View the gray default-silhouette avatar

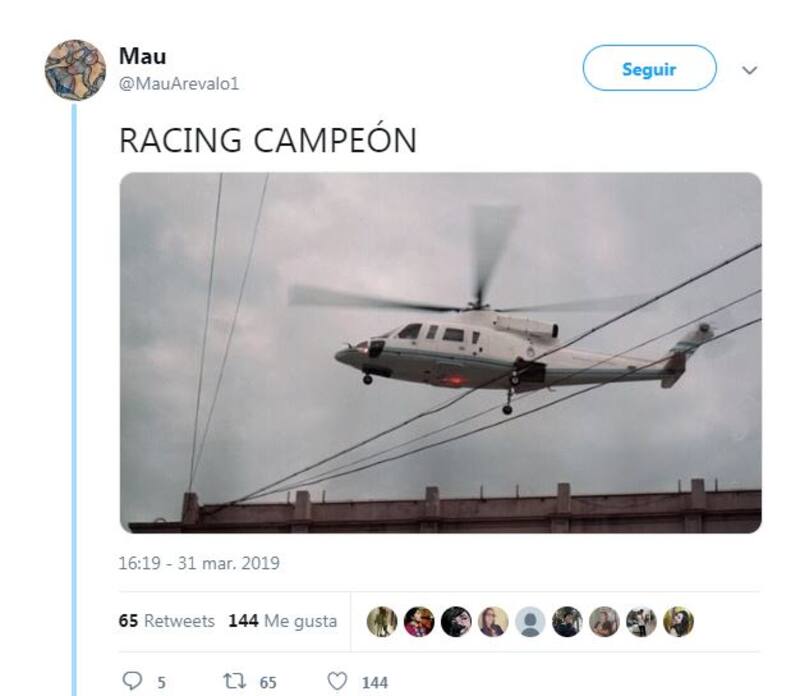pos(530,622)
